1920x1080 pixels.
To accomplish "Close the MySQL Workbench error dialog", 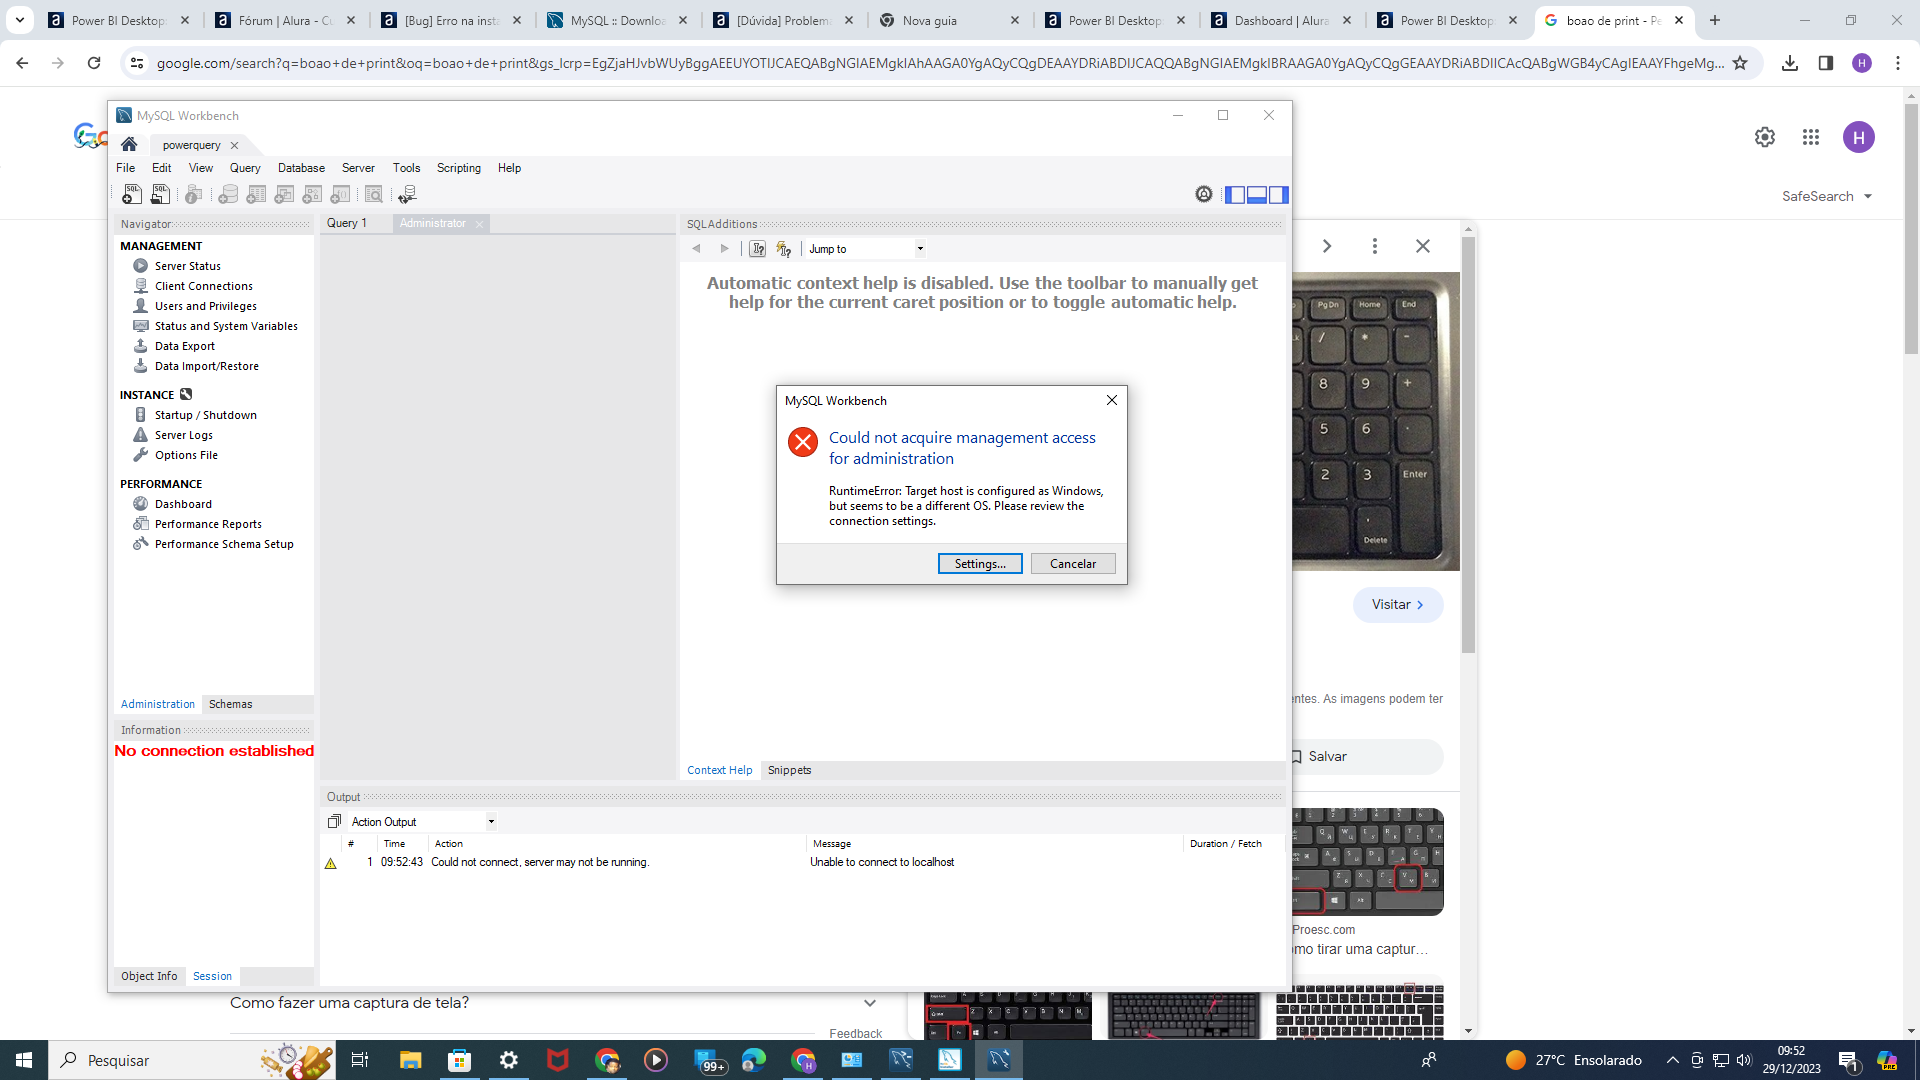I will pyautogui.click(x=1111, y=400).
